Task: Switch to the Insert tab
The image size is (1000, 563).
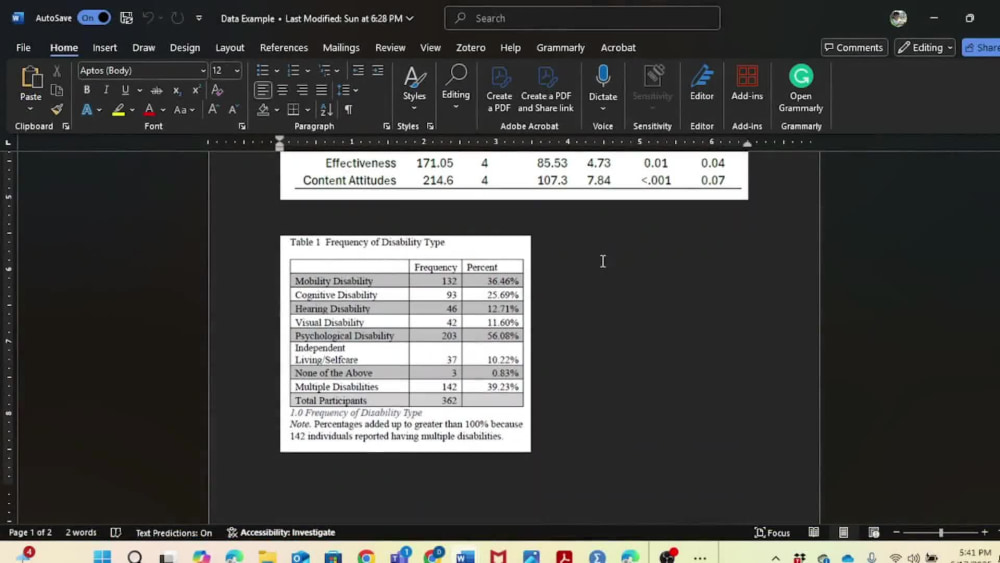Action: click(105, 47)
